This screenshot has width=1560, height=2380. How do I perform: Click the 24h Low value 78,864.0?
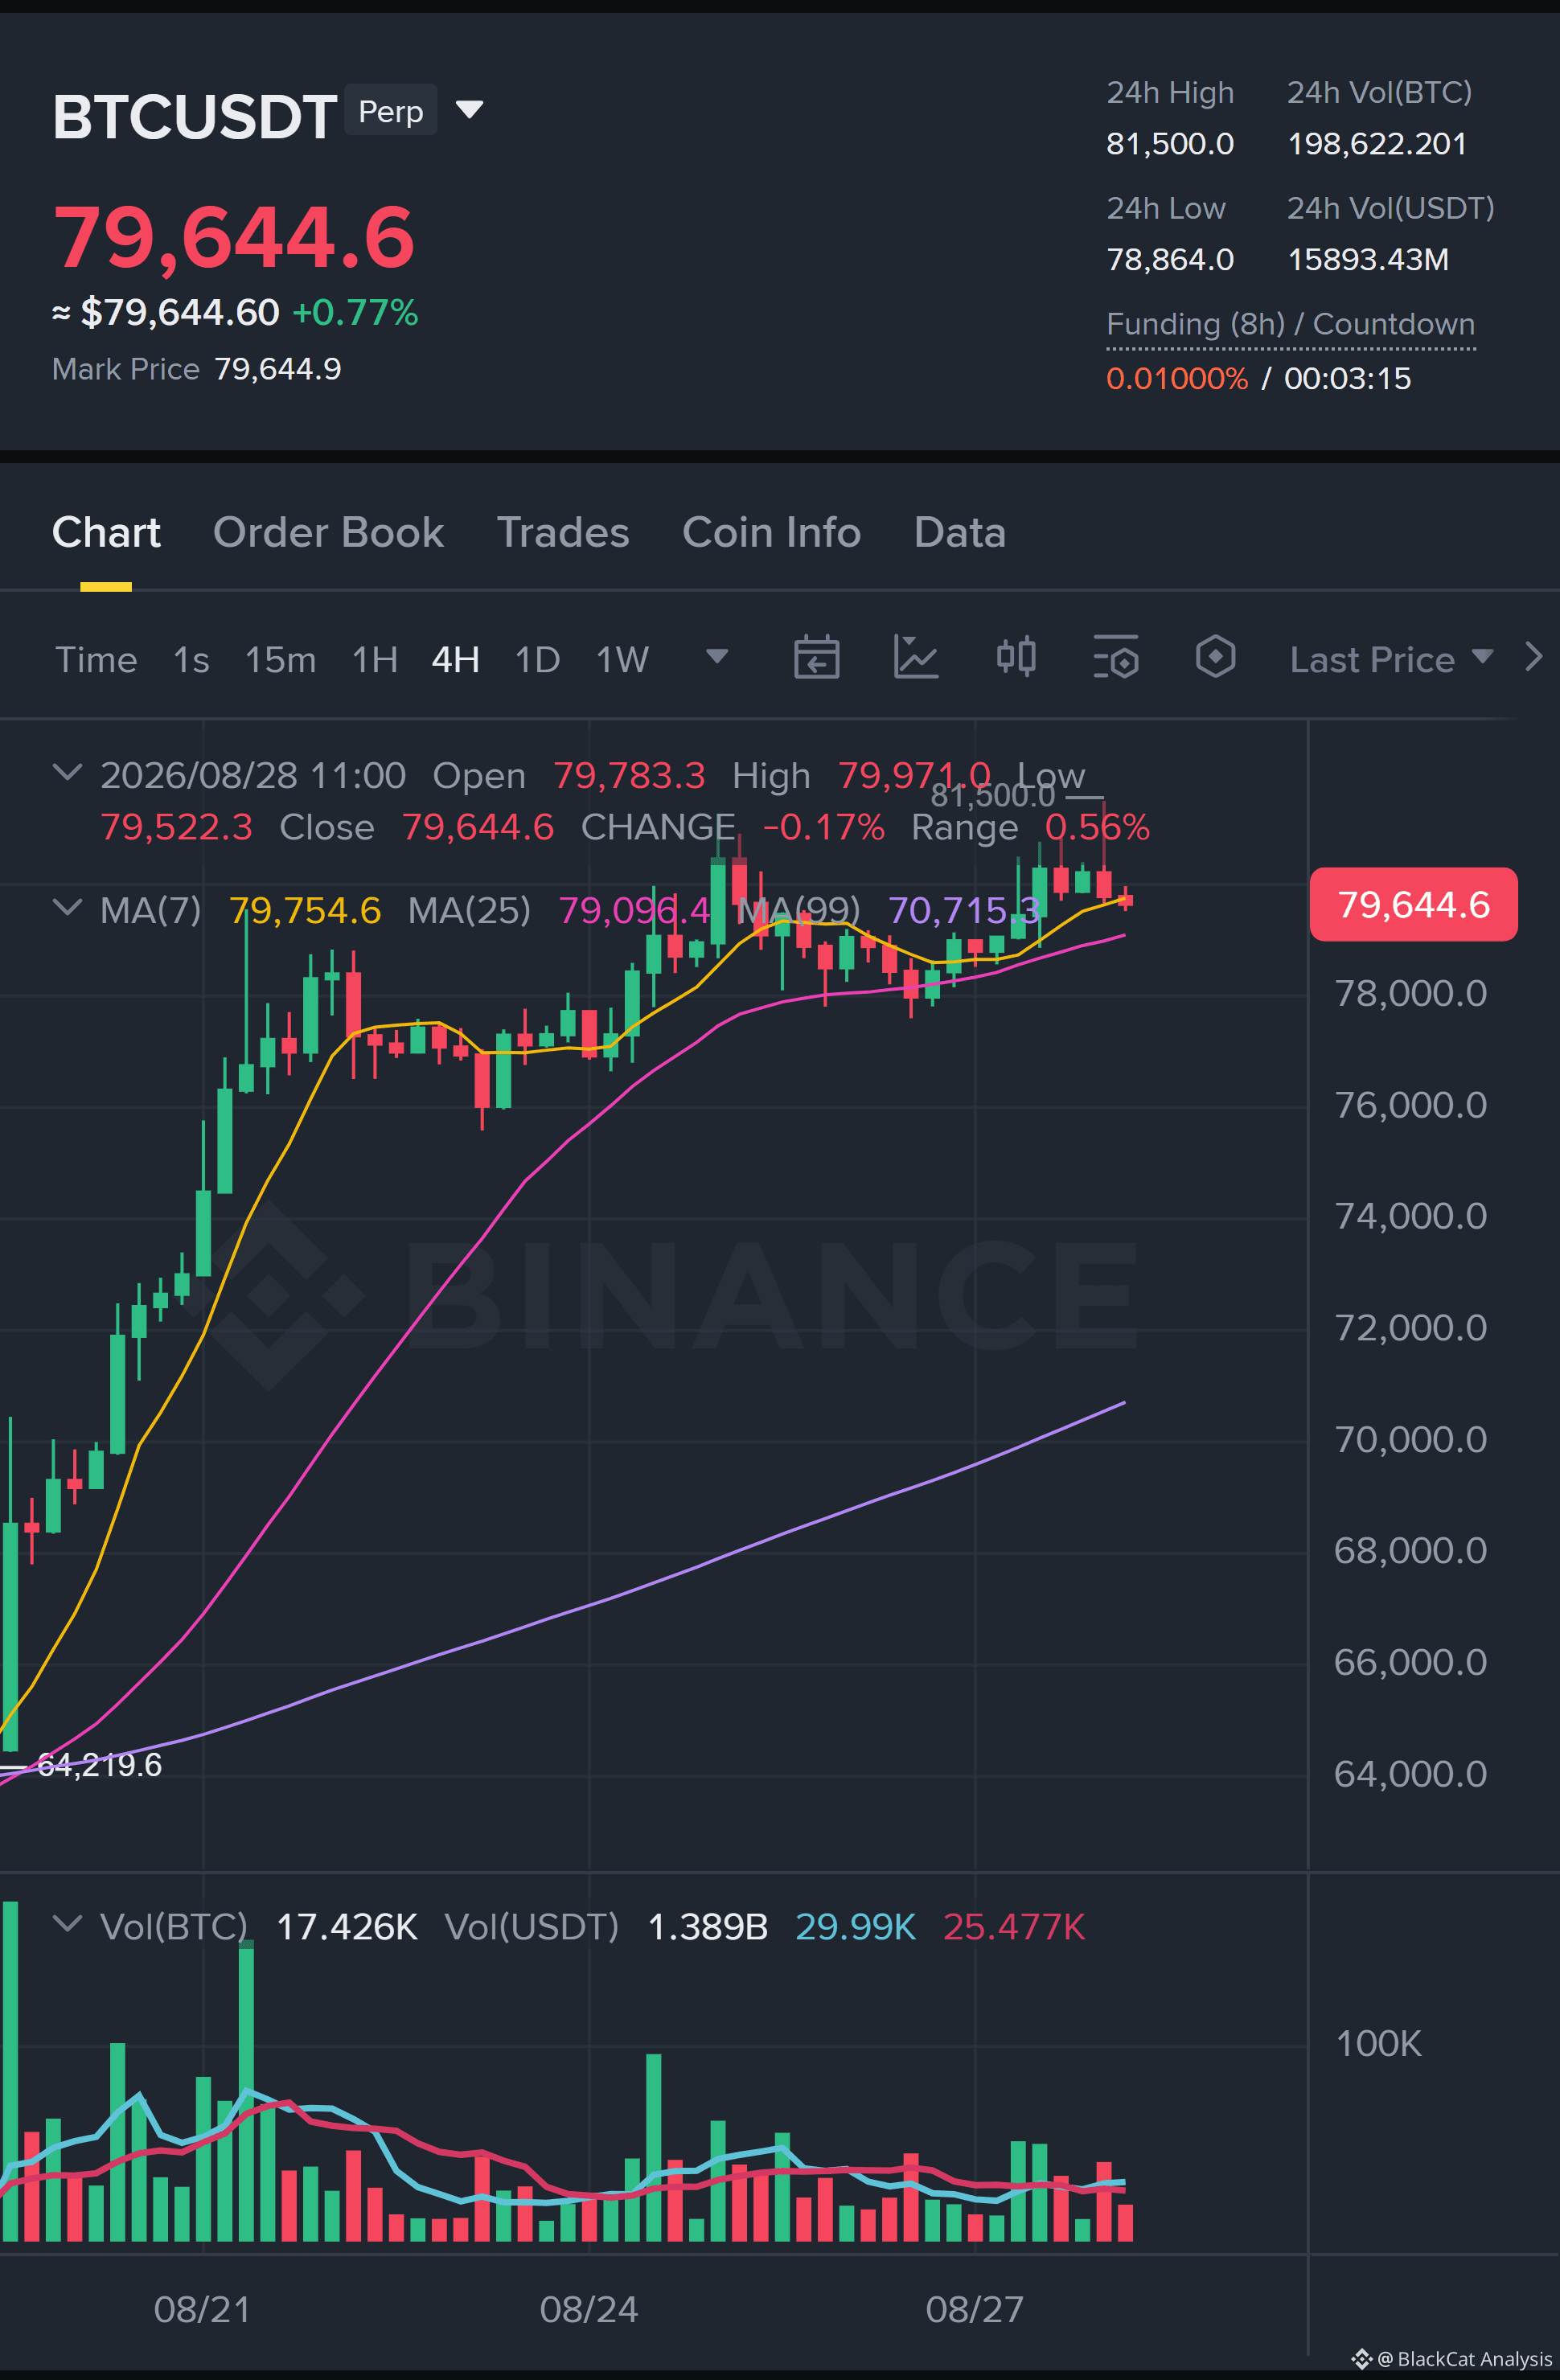1170,260
